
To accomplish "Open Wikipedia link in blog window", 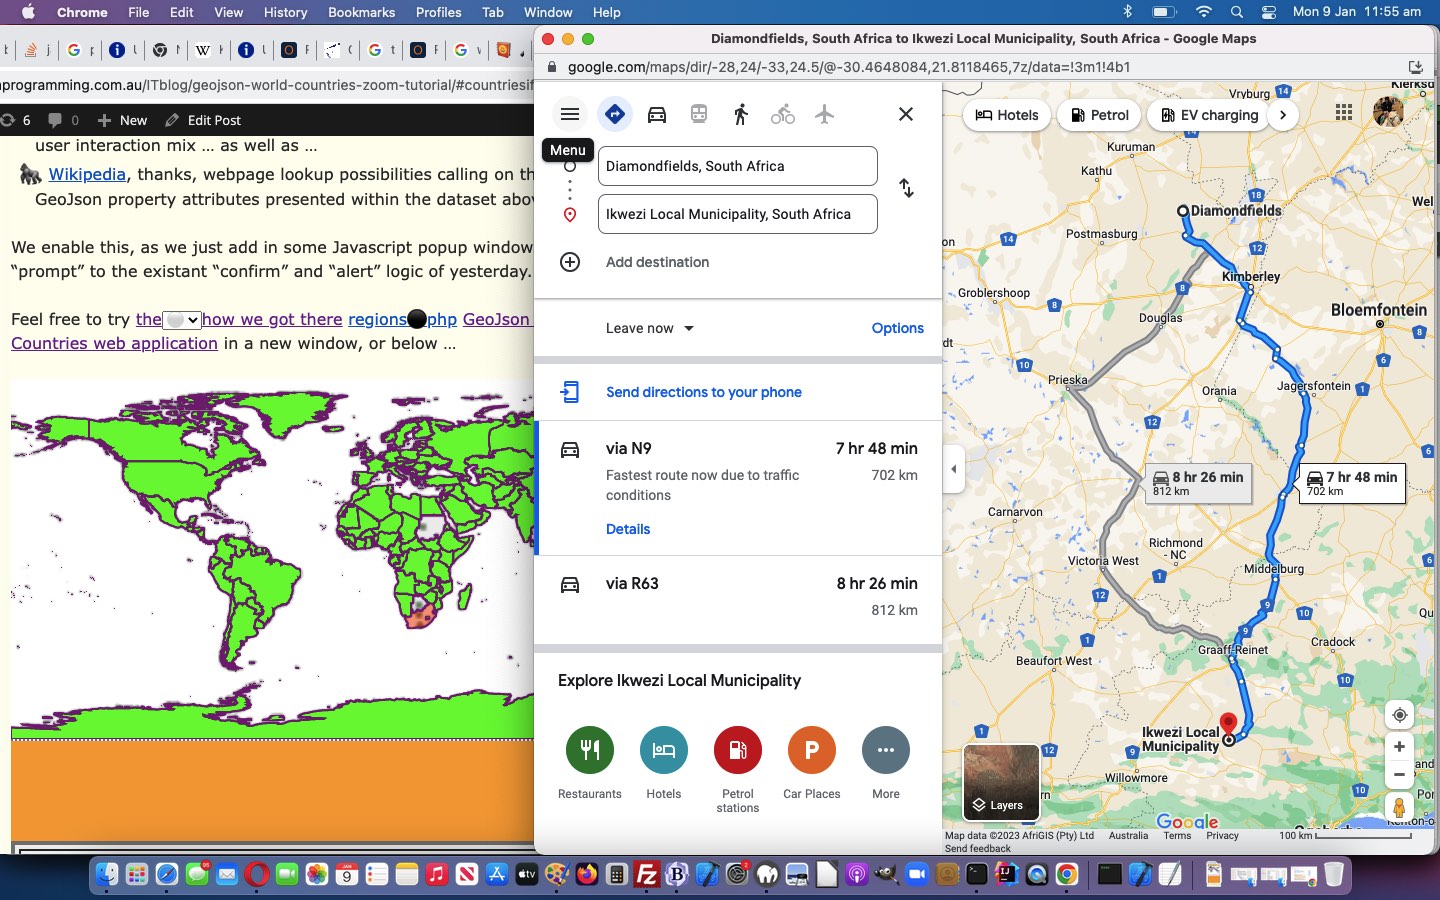I will pos(87,174).
